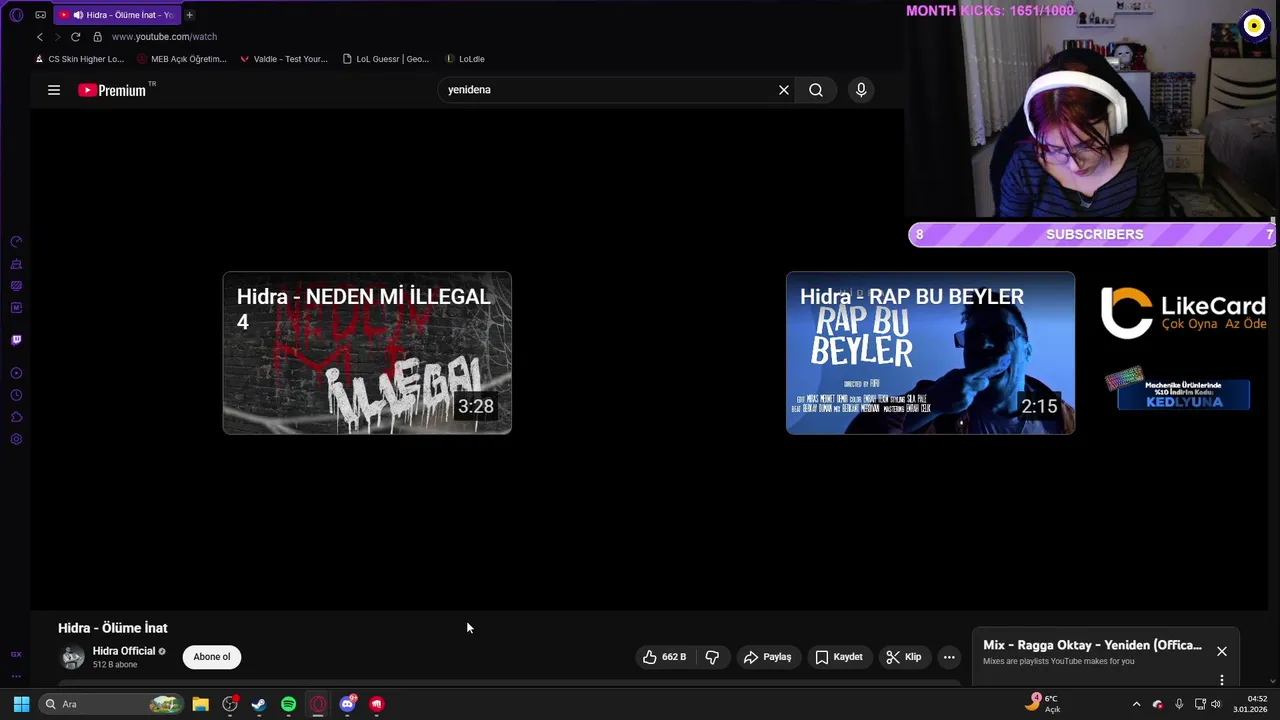Open LoL Guessr | Geo... bookmark
Viewport: 1280px width, 720px height.
pos(385,59)
